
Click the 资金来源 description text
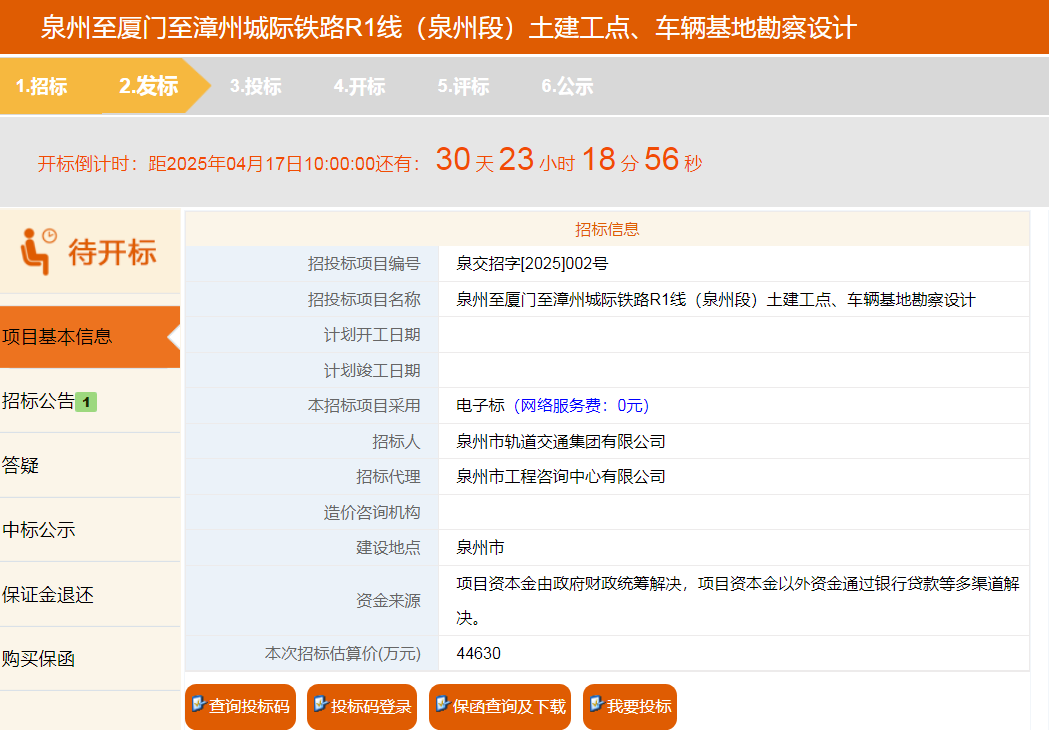[737, 601]
